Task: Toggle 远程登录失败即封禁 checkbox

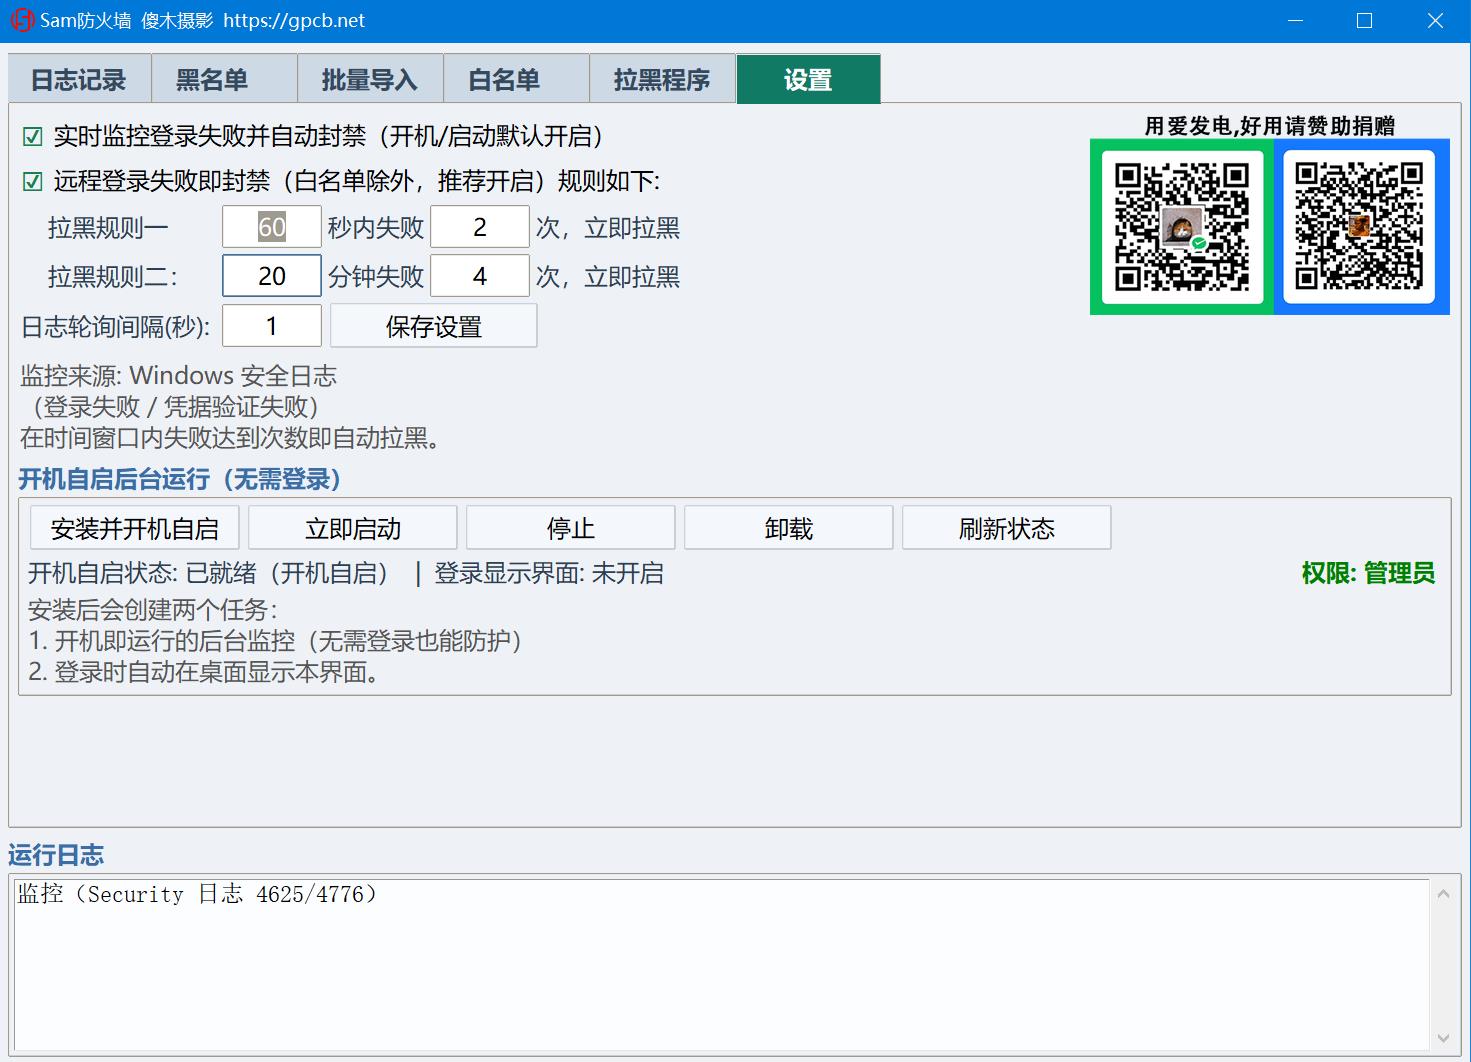Action: 32,181
